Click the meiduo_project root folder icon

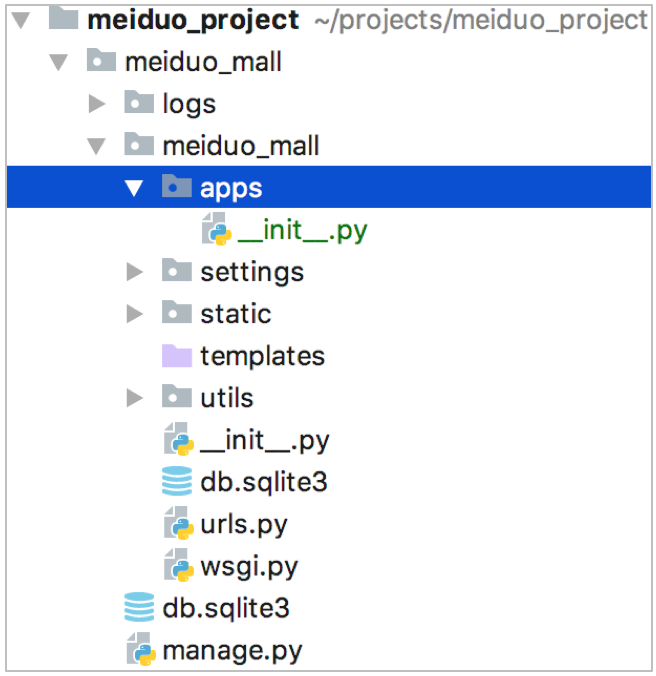point(63,19)
